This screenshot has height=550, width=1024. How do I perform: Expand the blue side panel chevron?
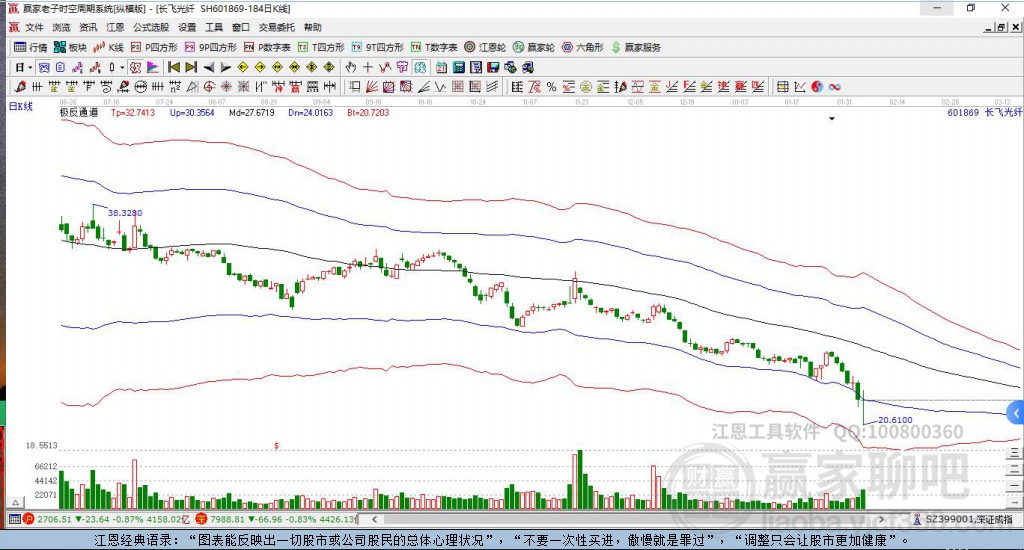[1016, 413]
